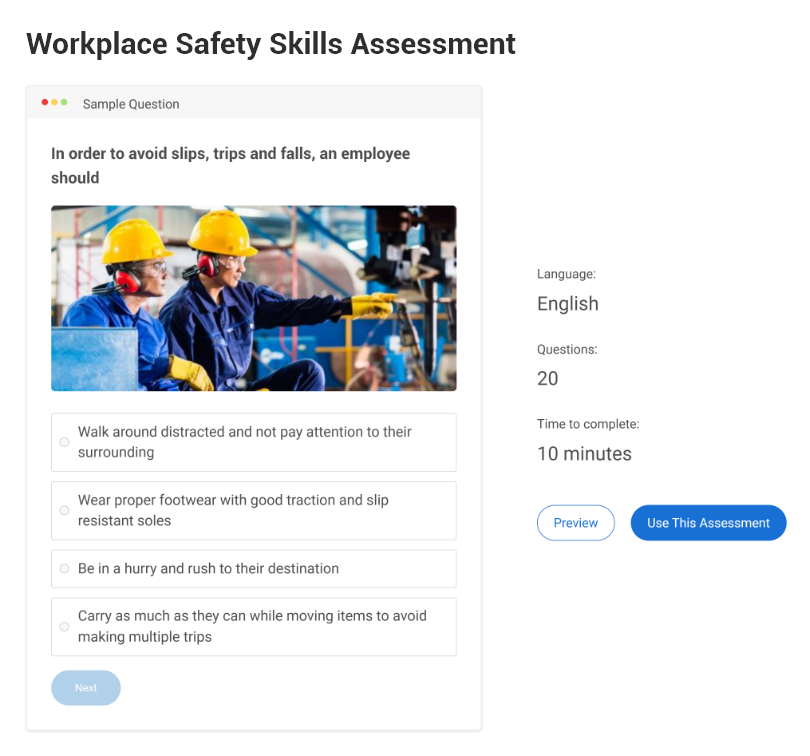Click the 10 minutes completion time
The width and height of the screenshot is (810, 756).
(x=584, y=453)
